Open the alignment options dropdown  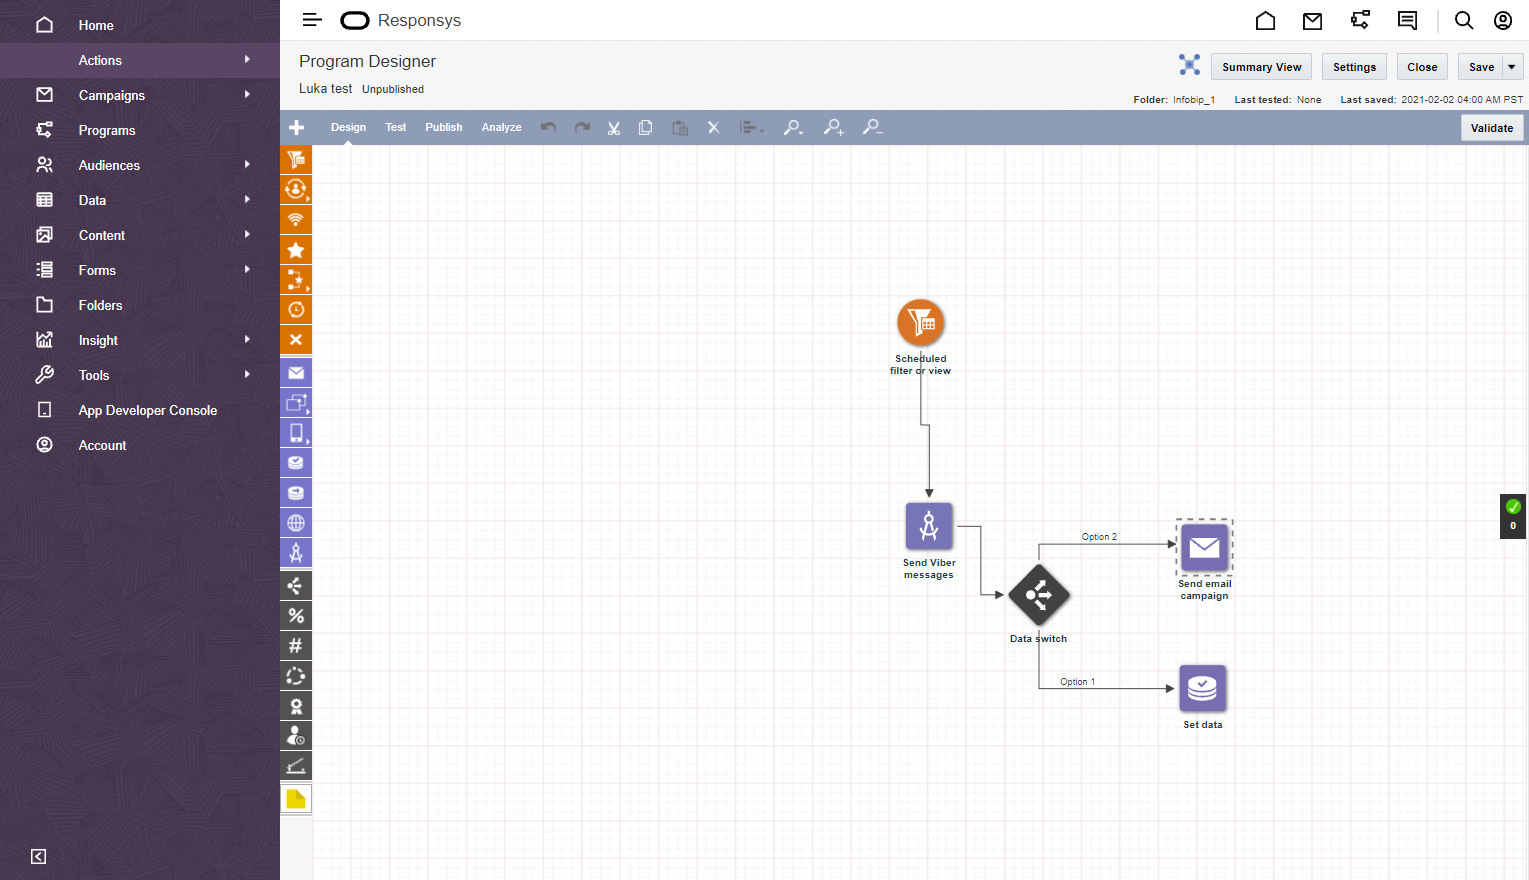[x=751, y=128]
